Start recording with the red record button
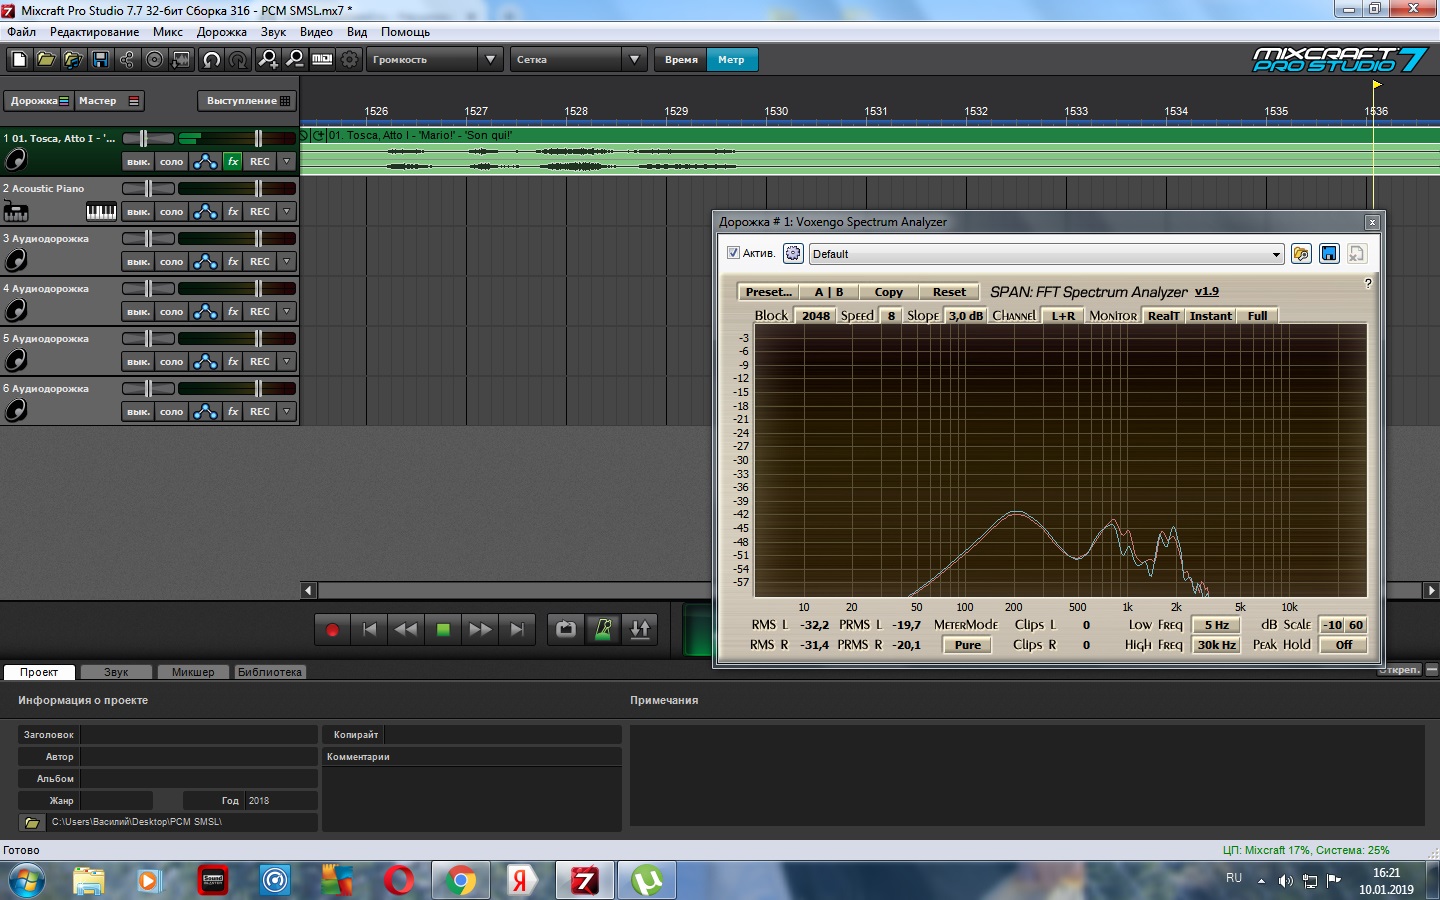Image resolution: width=1440 pixels, height=900 pixels. 332,630
